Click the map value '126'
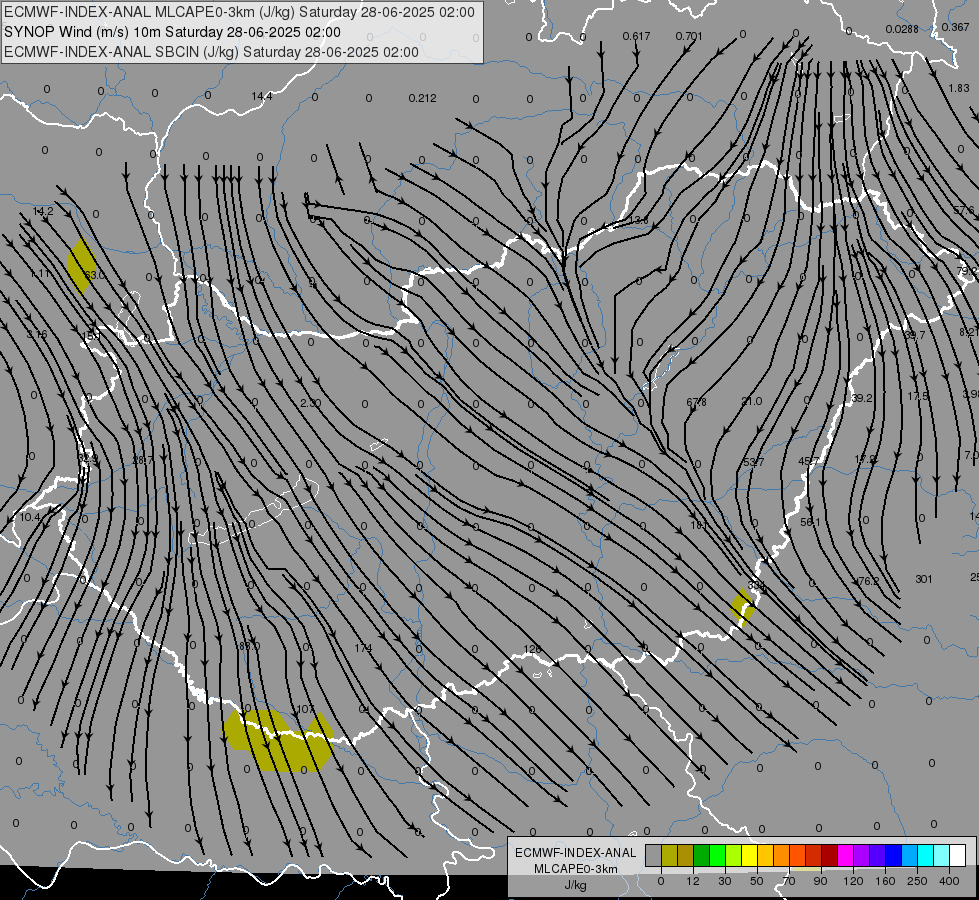The width and height of the screenshot is (979, 900). pos(532,650)
